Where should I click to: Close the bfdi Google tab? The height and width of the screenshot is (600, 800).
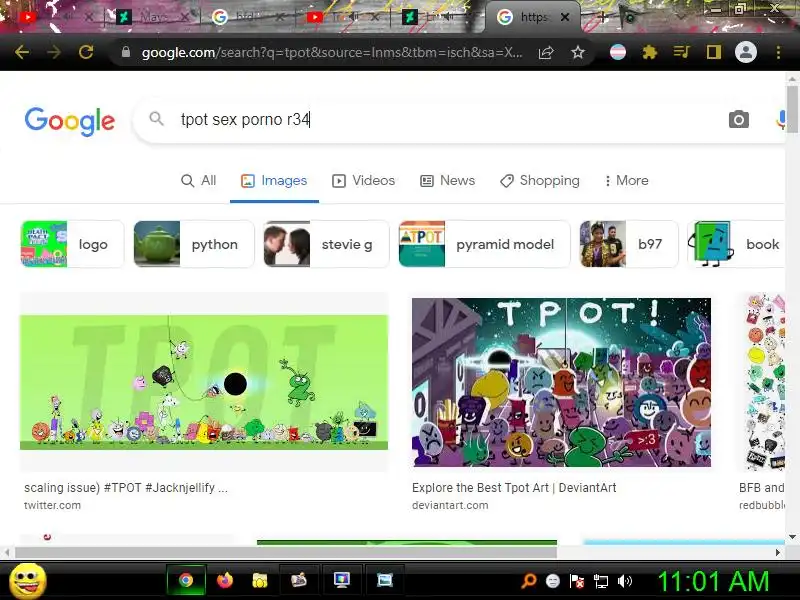pos(280,17)
